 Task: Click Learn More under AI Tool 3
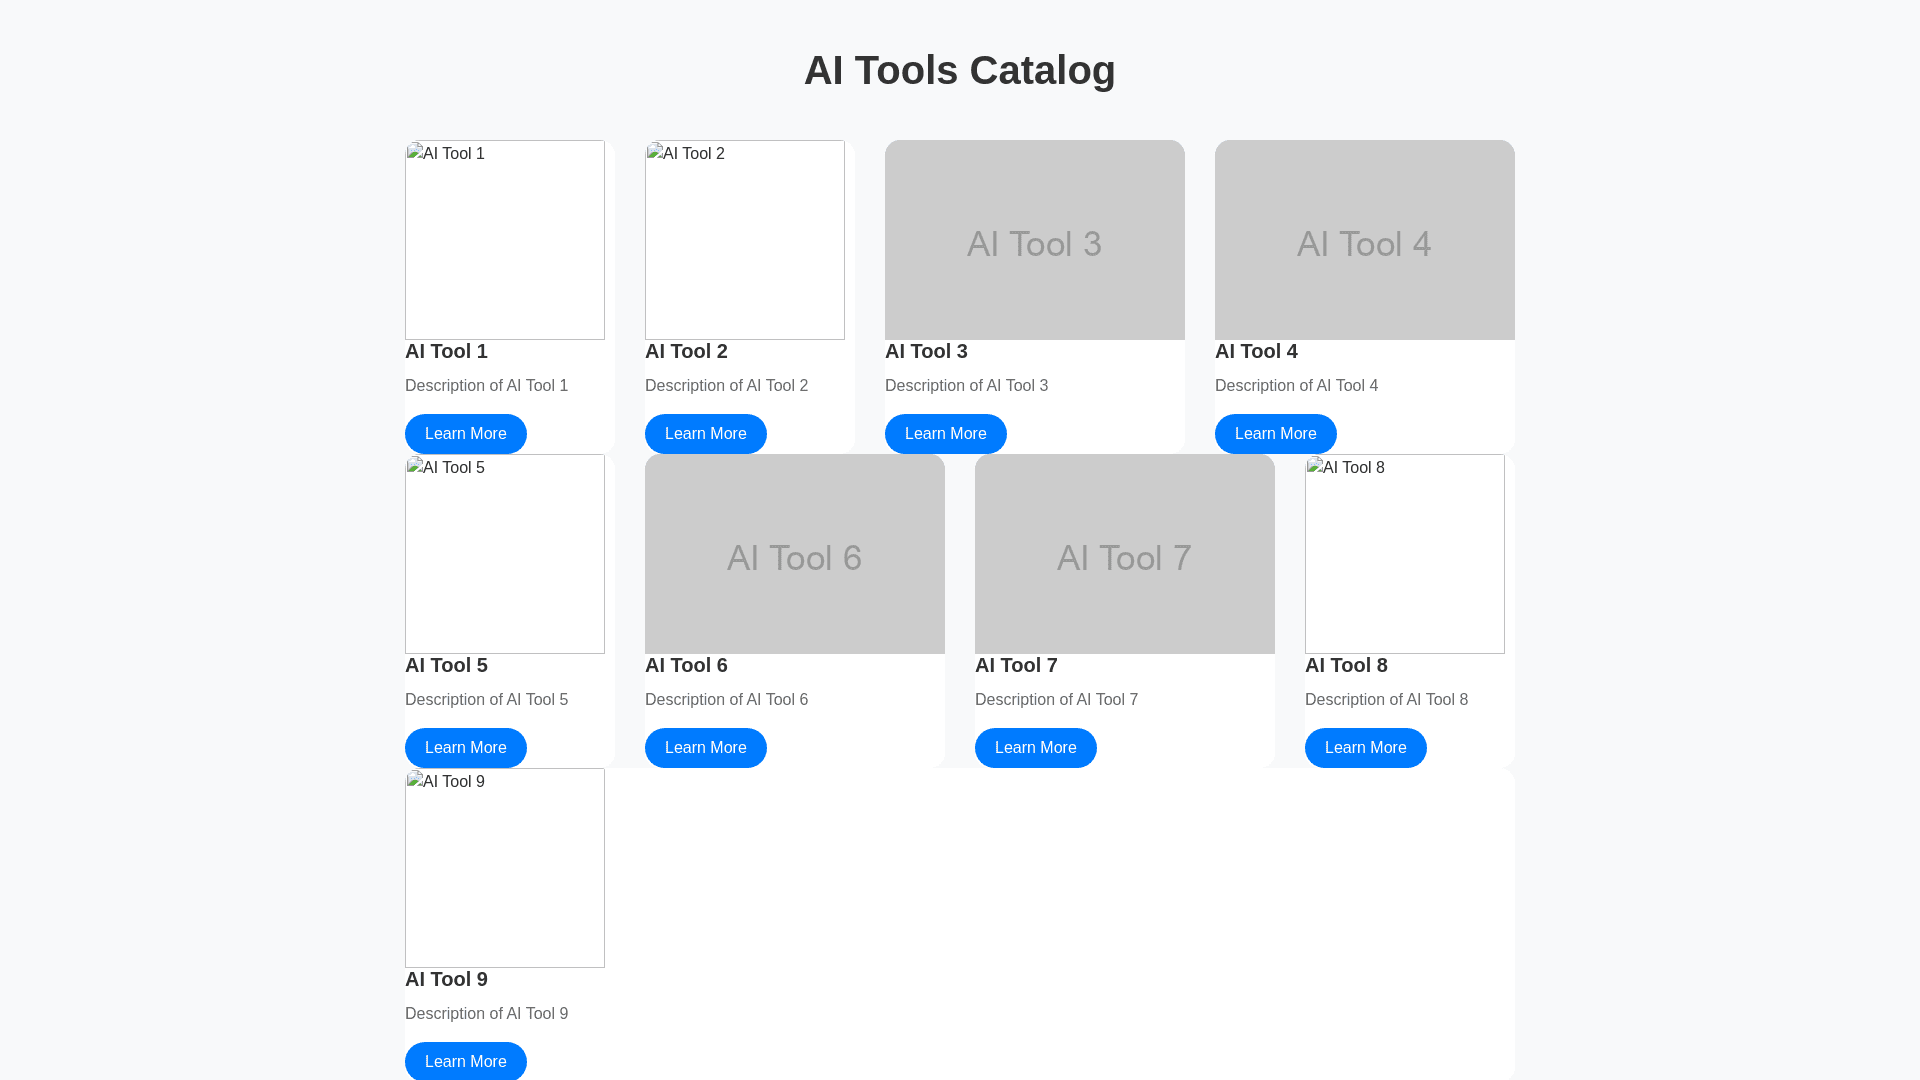coord(945,434)
